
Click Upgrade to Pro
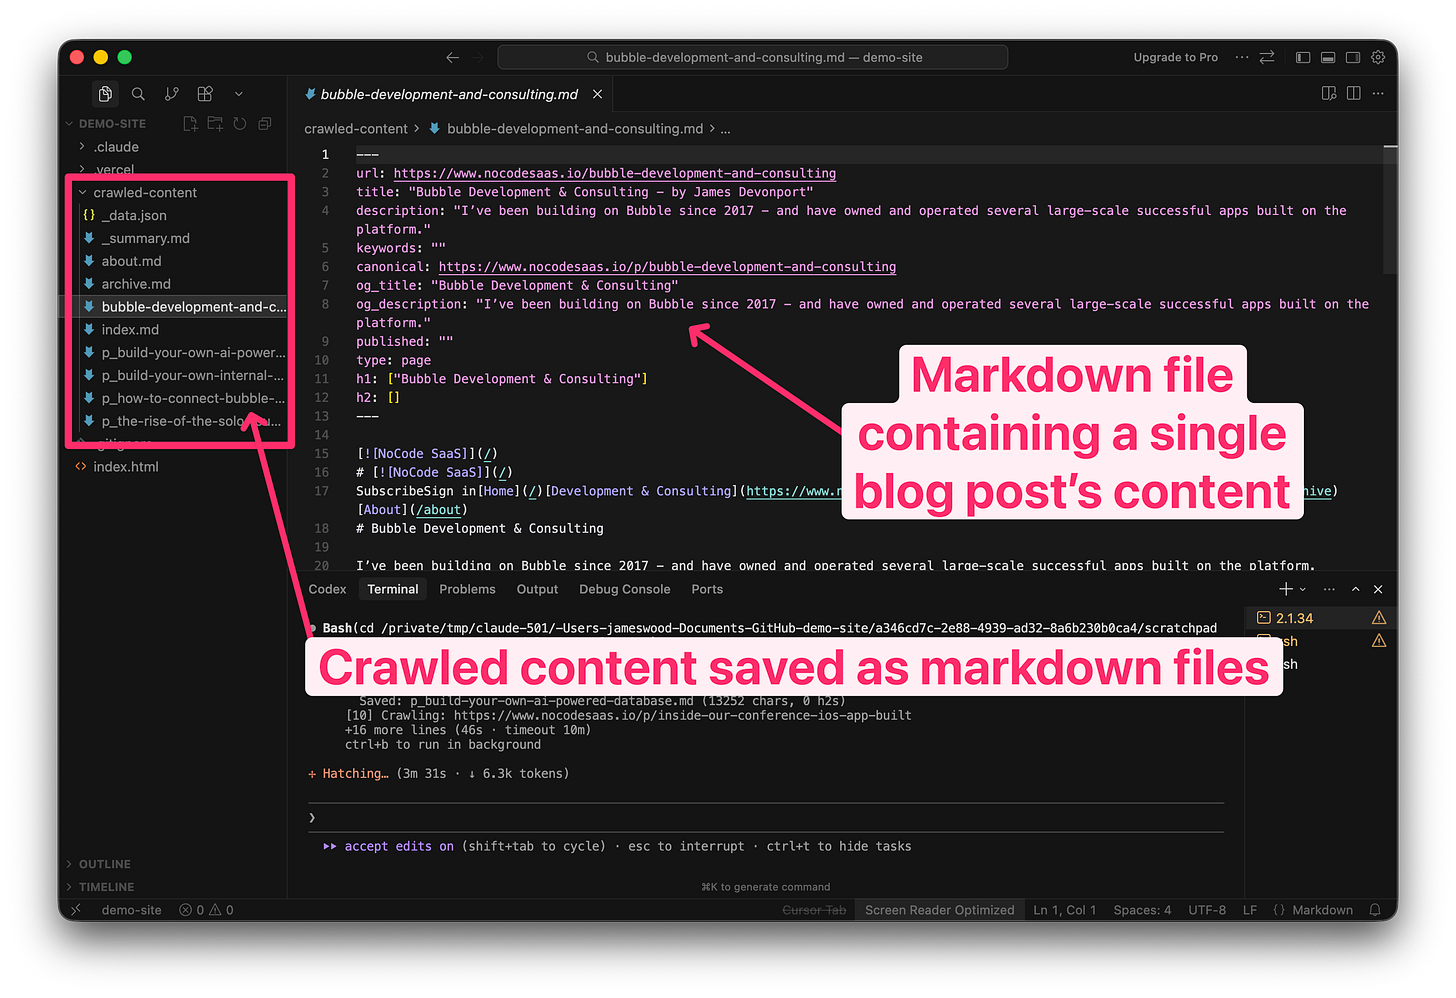point(1176,58)
